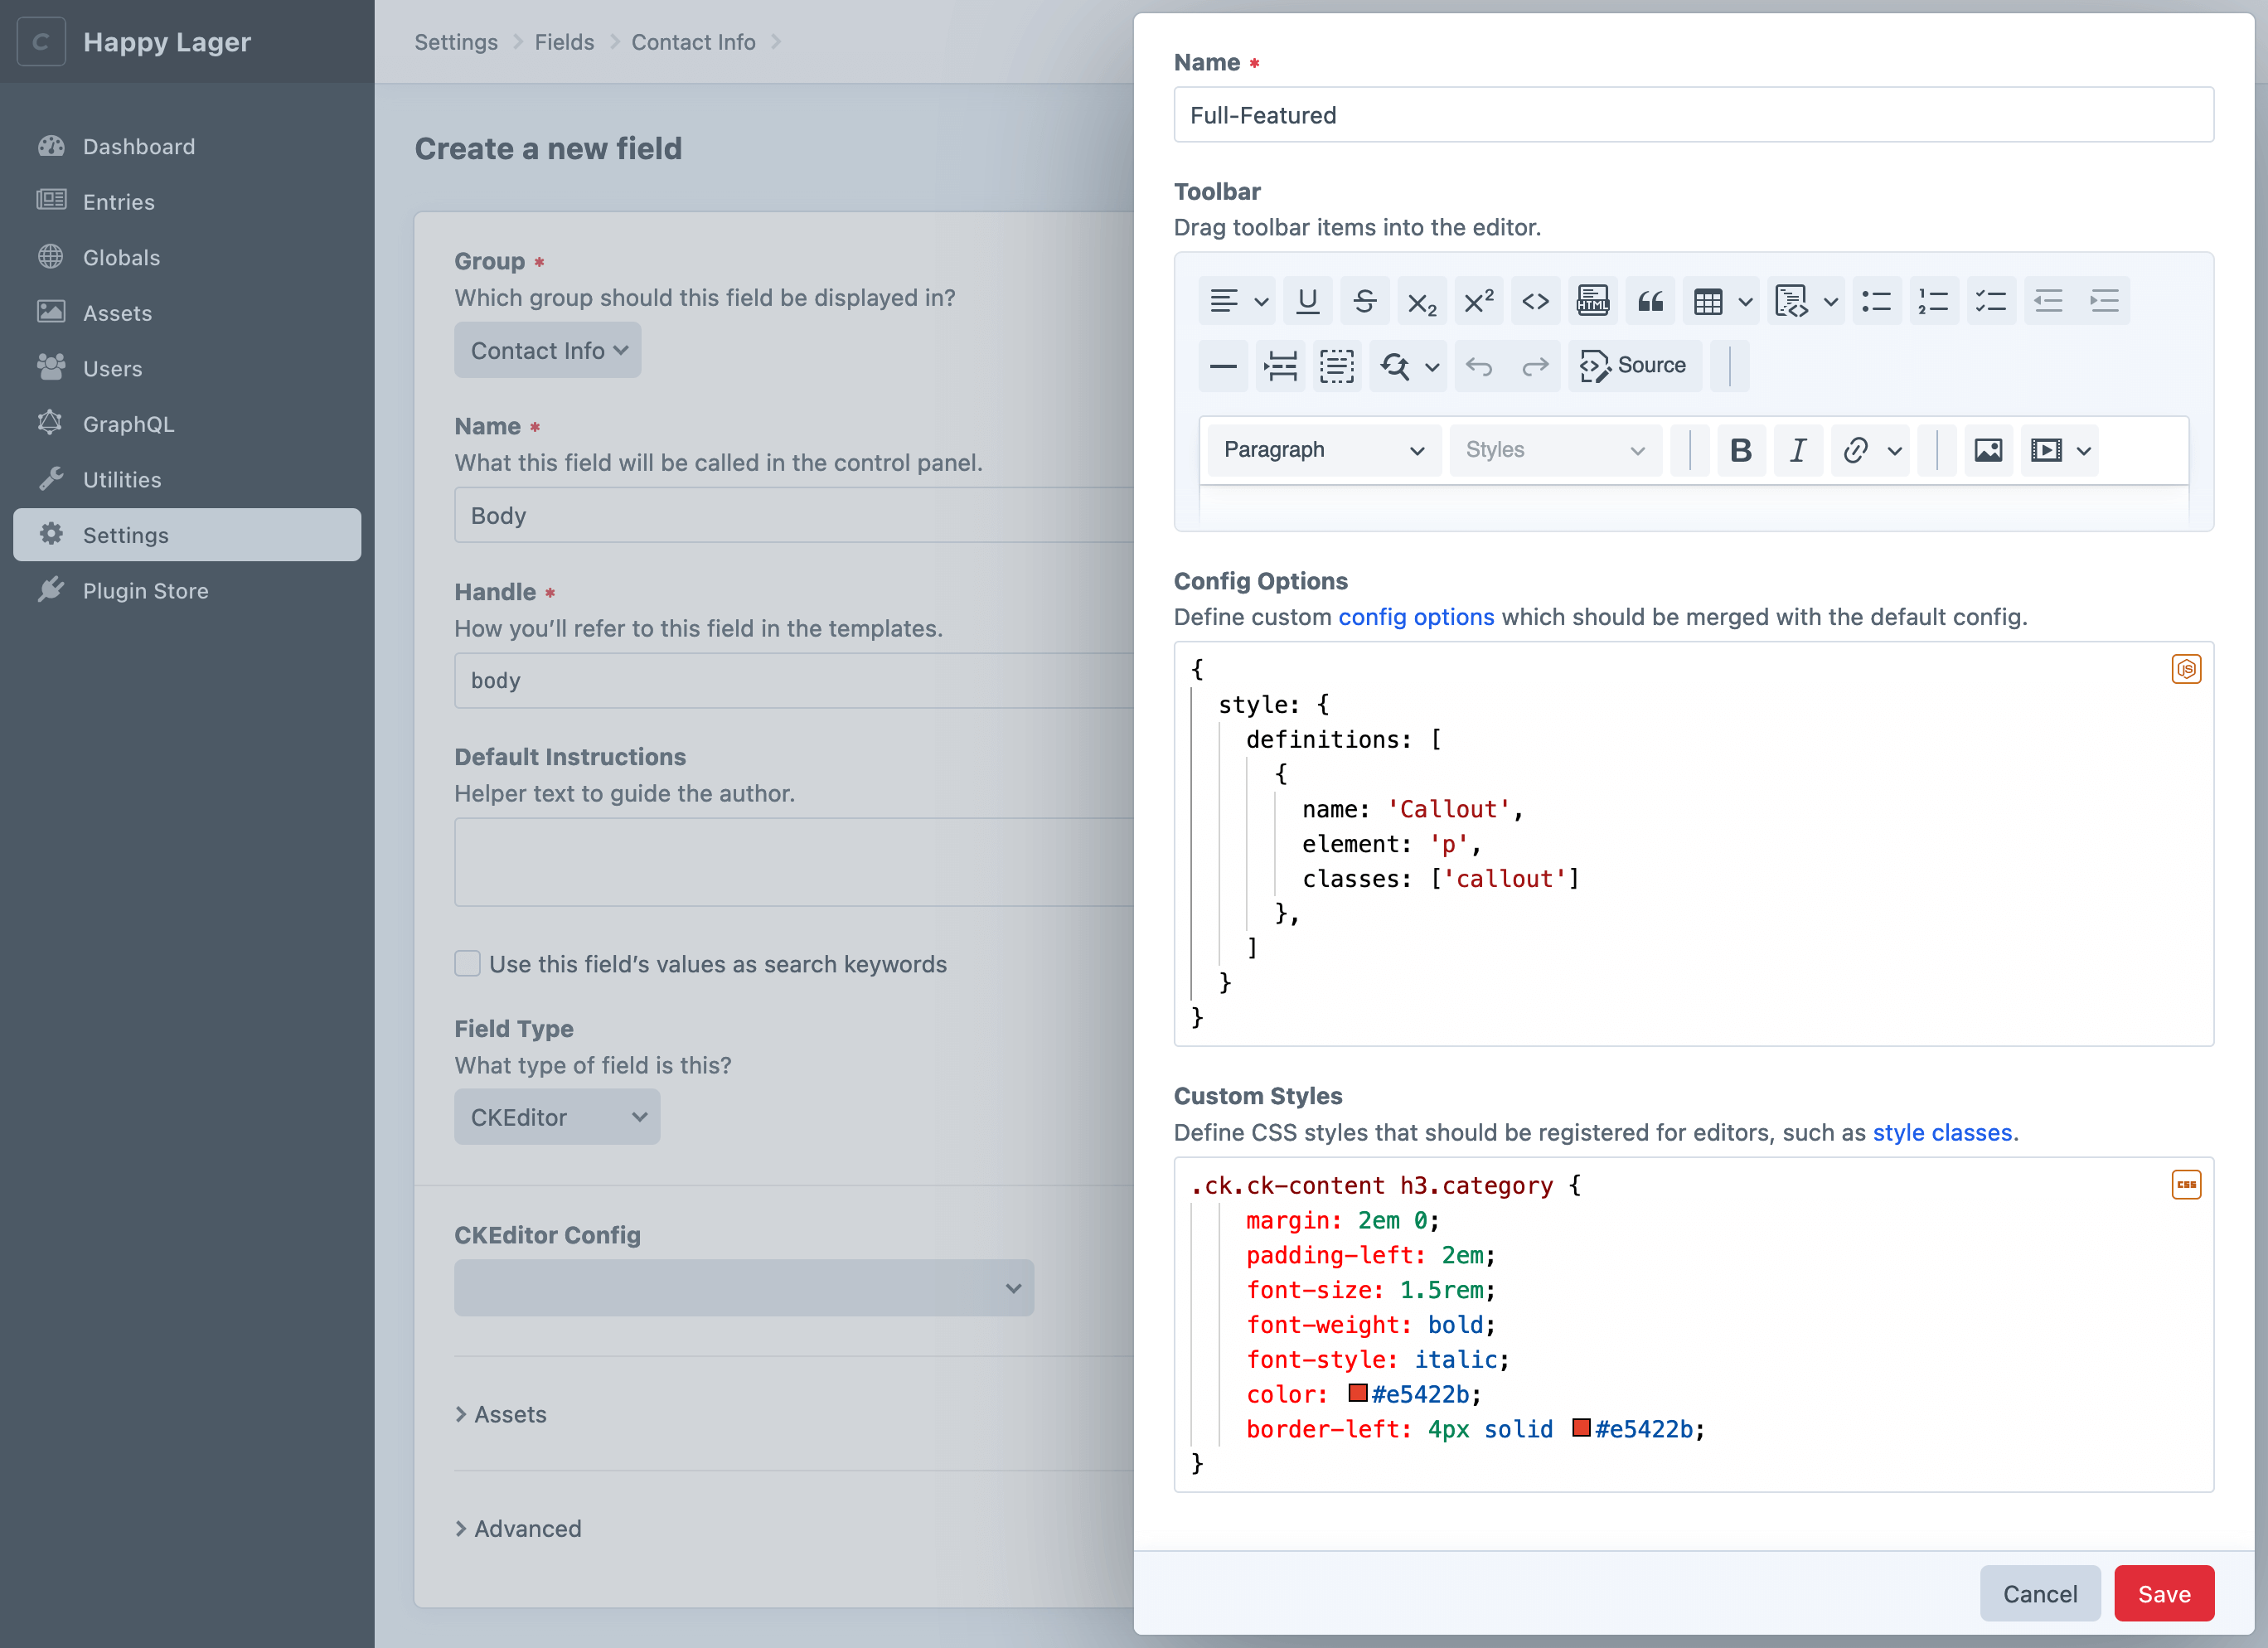
Task: Open the CKEditor field type dropdown
Action: click(557, 1117)
